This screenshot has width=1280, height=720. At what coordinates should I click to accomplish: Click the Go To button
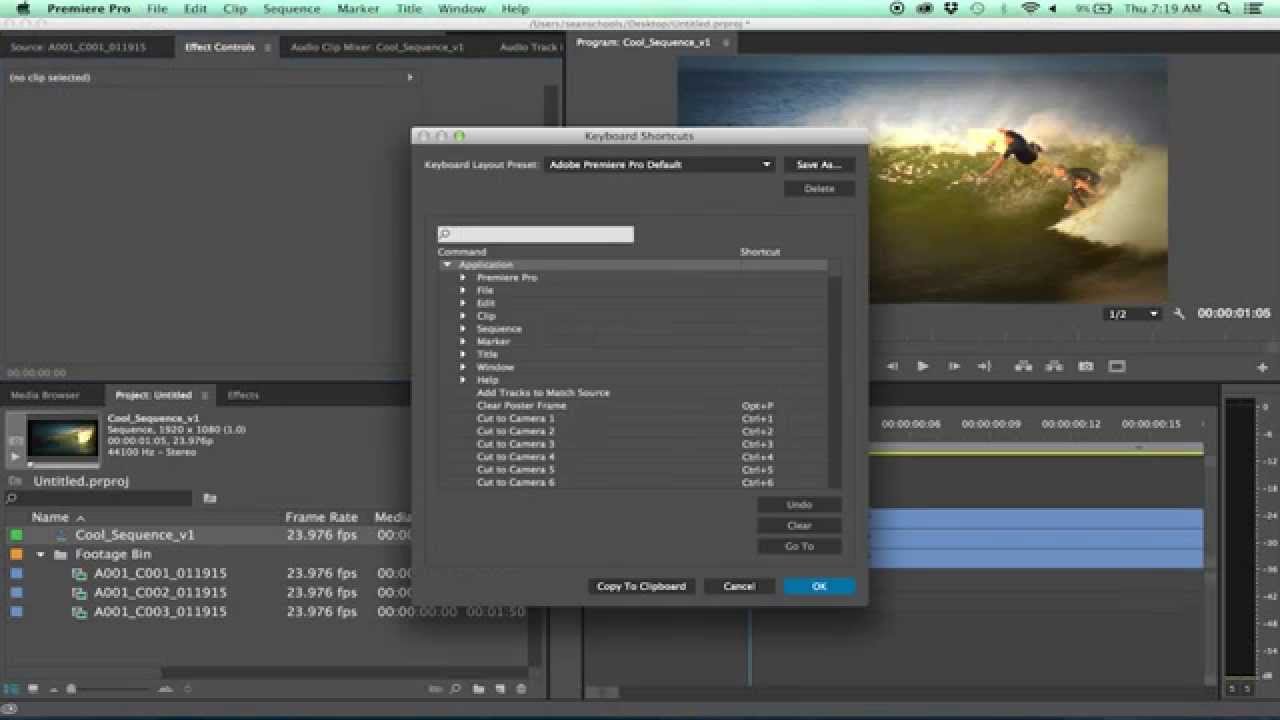point(799,546)
